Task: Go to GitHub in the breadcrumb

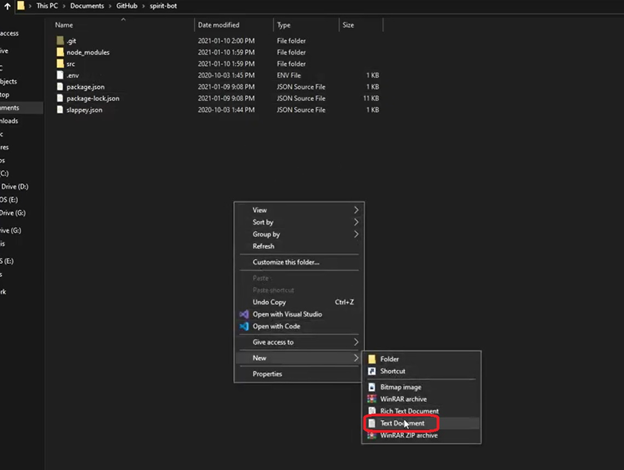Action: pyautogui.click(x=127, y=6)
